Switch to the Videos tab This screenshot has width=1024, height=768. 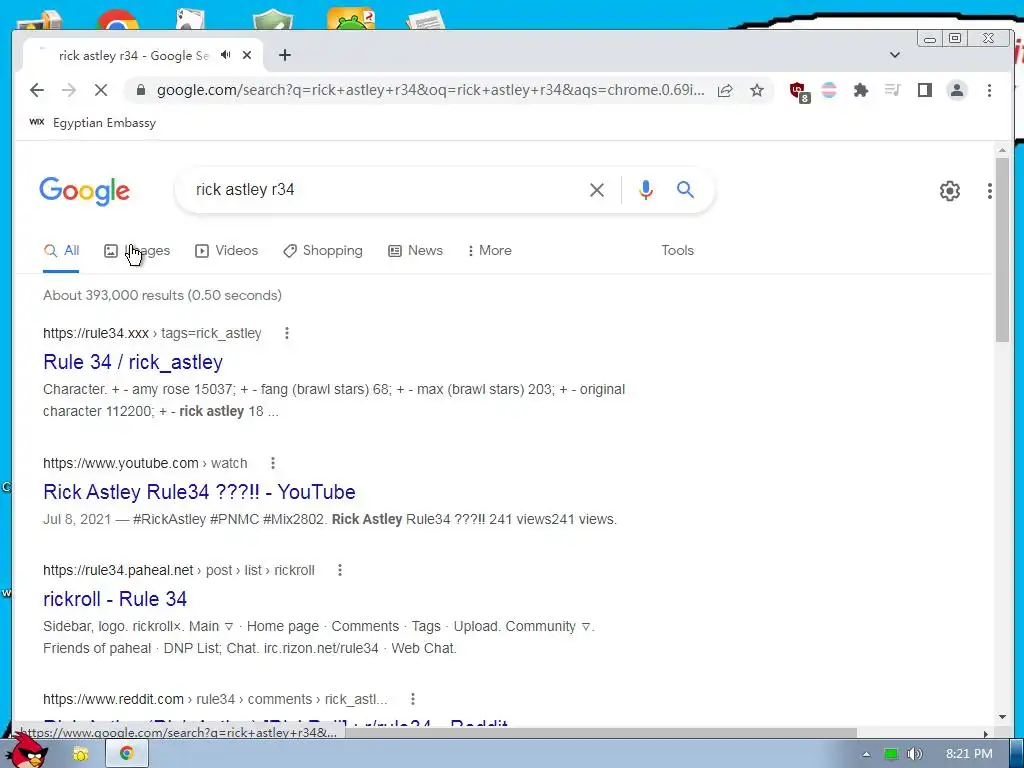pos(227,251)
